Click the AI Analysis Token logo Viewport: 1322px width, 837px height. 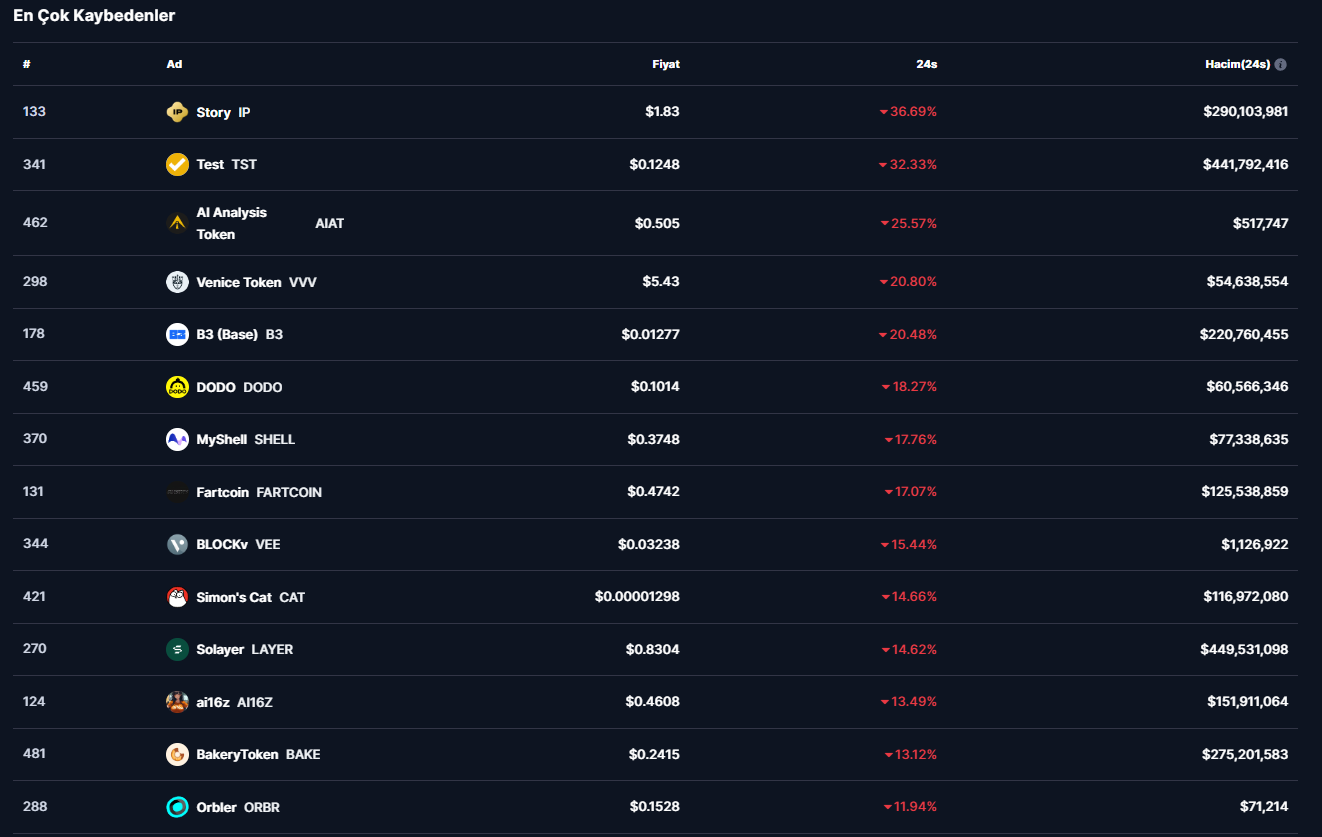177,223
